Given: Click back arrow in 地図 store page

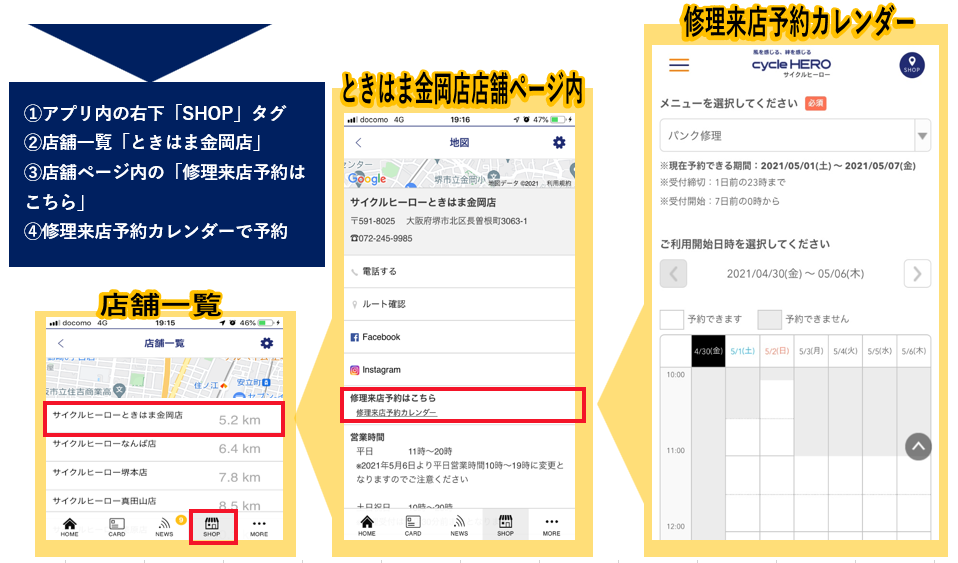Looking at the screenshot, I should (x=359, y=142).
